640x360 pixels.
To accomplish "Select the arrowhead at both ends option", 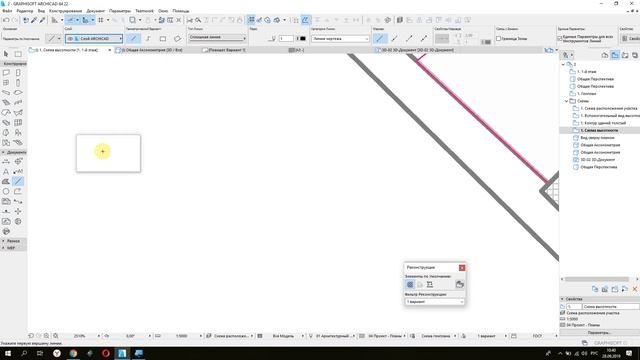I will [x=424, y=38].
